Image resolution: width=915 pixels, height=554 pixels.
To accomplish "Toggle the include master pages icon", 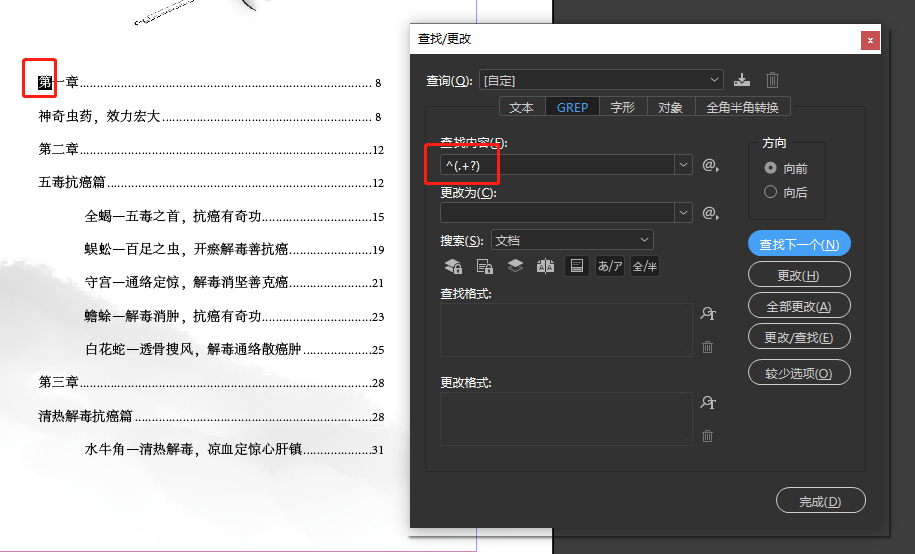I will pyautogui.click(x=546, y=266).
